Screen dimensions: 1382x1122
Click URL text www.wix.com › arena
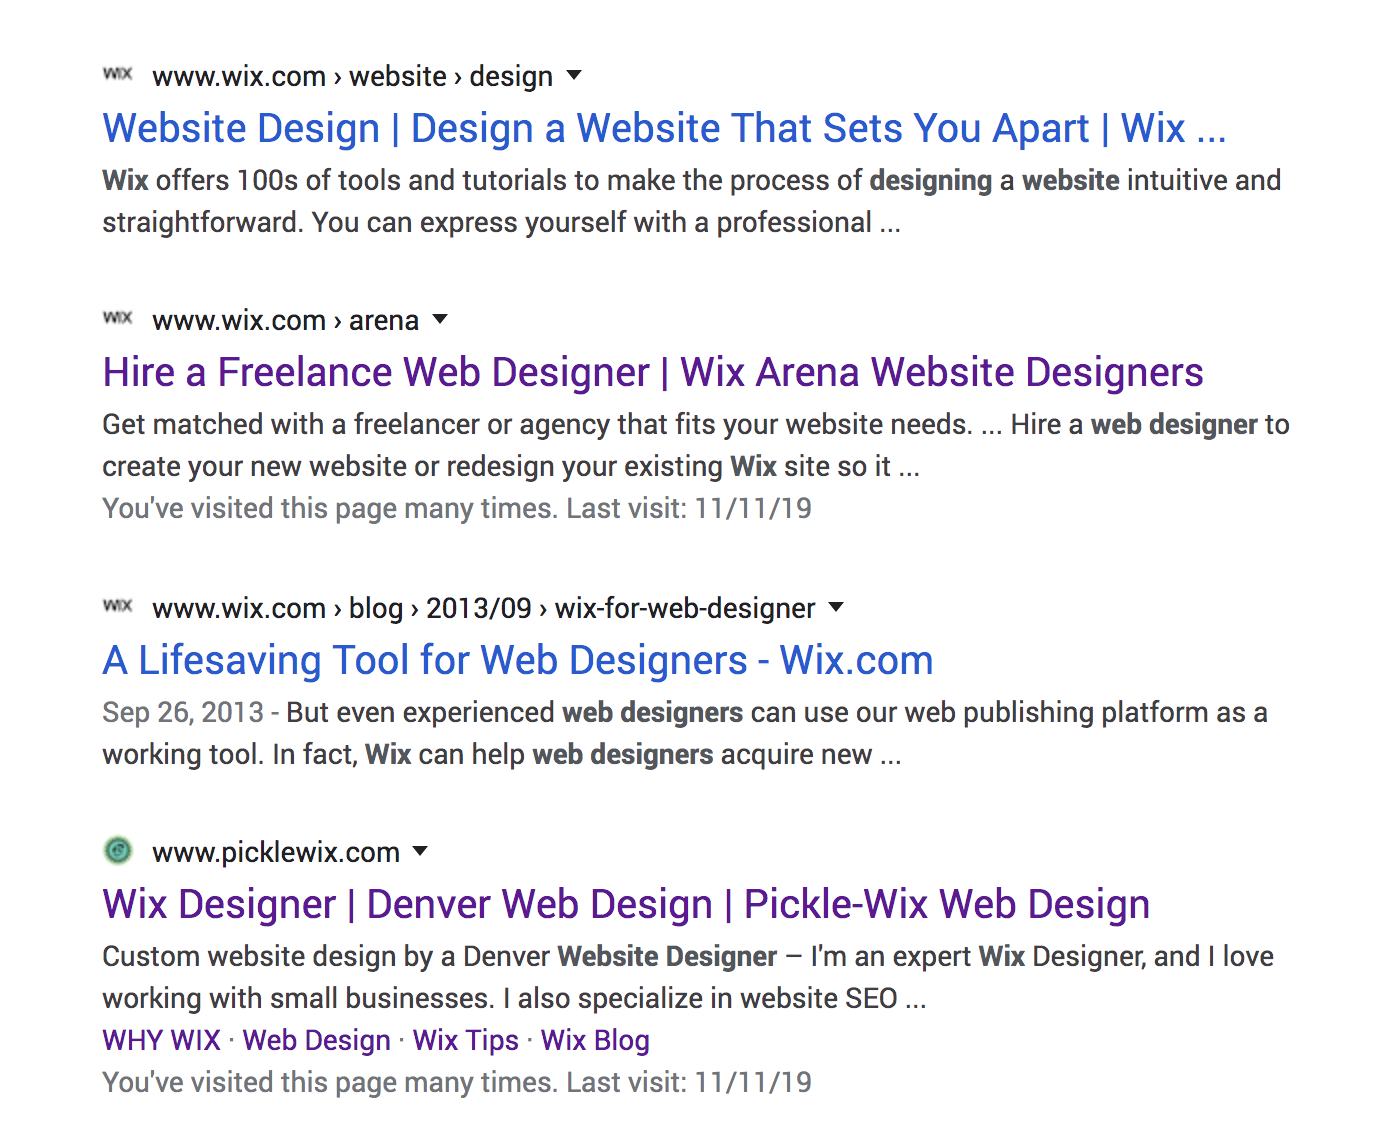point(285,320)
